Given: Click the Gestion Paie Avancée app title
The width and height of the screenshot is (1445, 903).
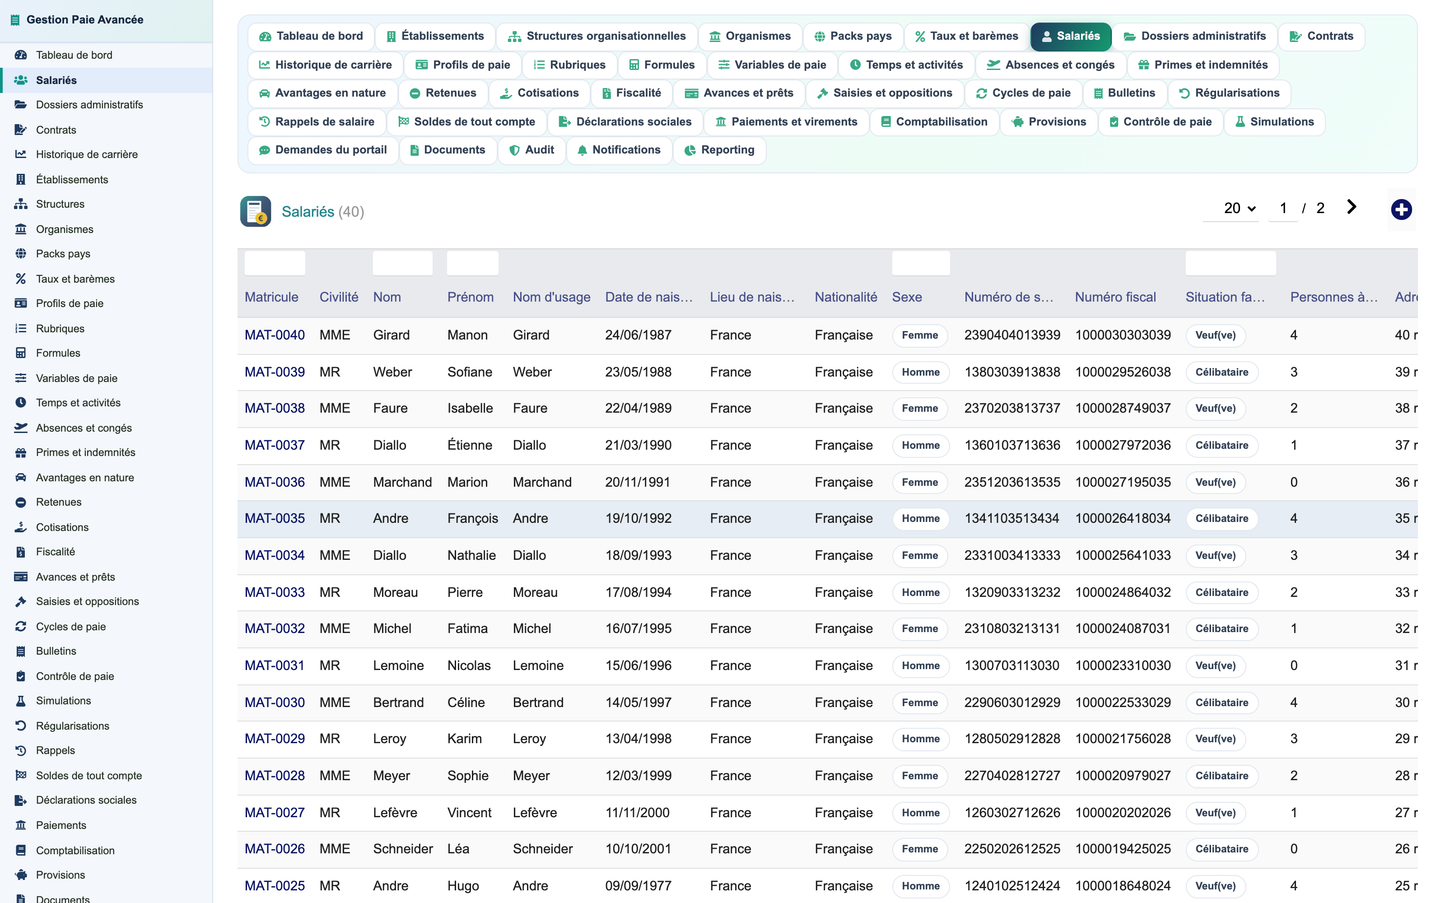Looking at the screenshot, I should click(85, 19).
